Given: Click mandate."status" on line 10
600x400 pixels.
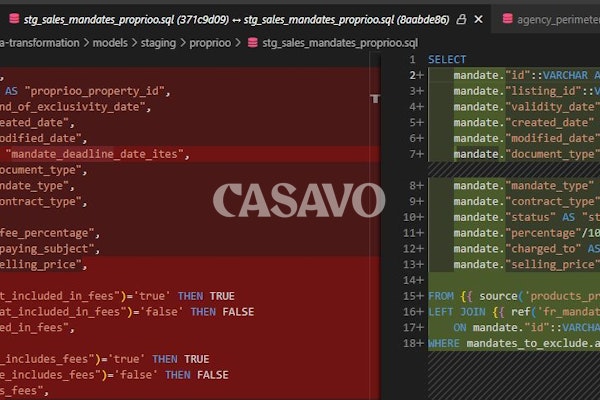Looking at the screenshot, I should tap(505, 217).
